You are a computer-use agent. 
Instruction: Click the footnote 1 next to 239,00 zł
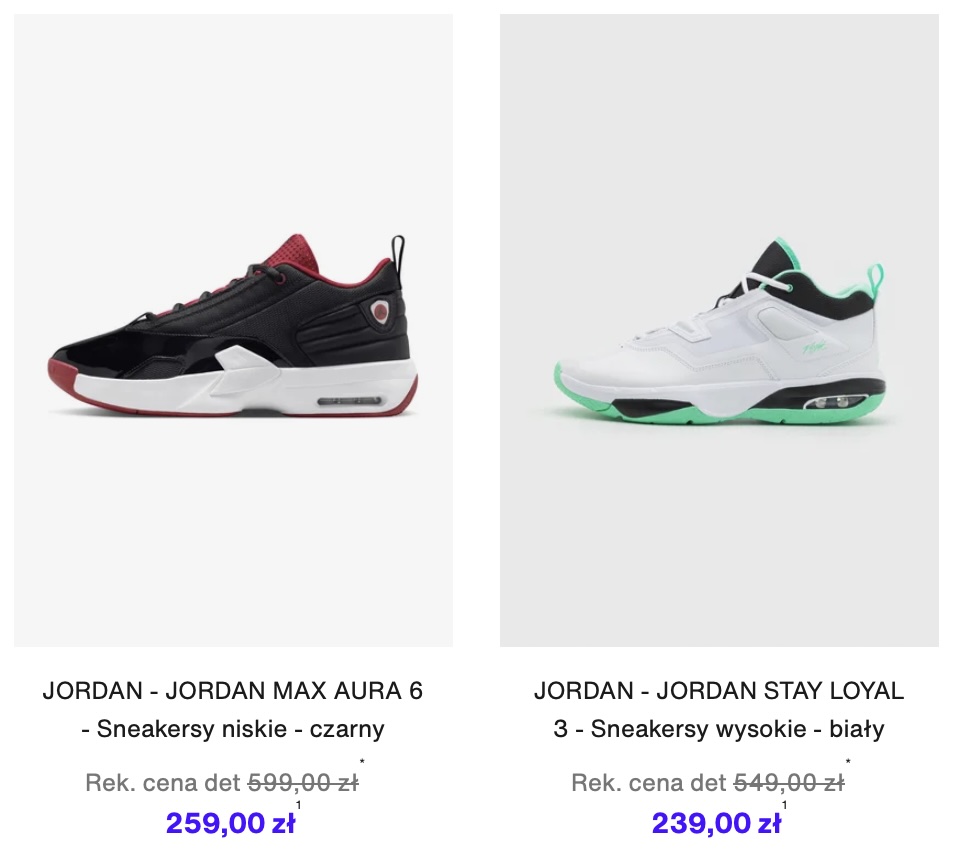click(x=784, y=805)
